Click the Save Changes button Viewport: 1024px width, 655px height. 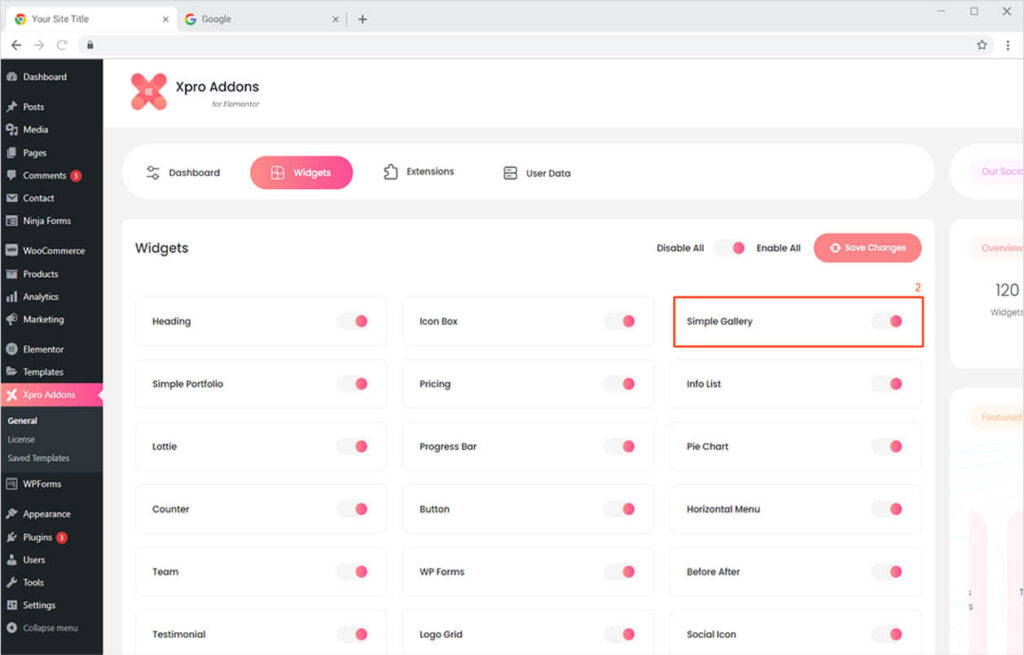pyautogui.click(x=867, y=248)
